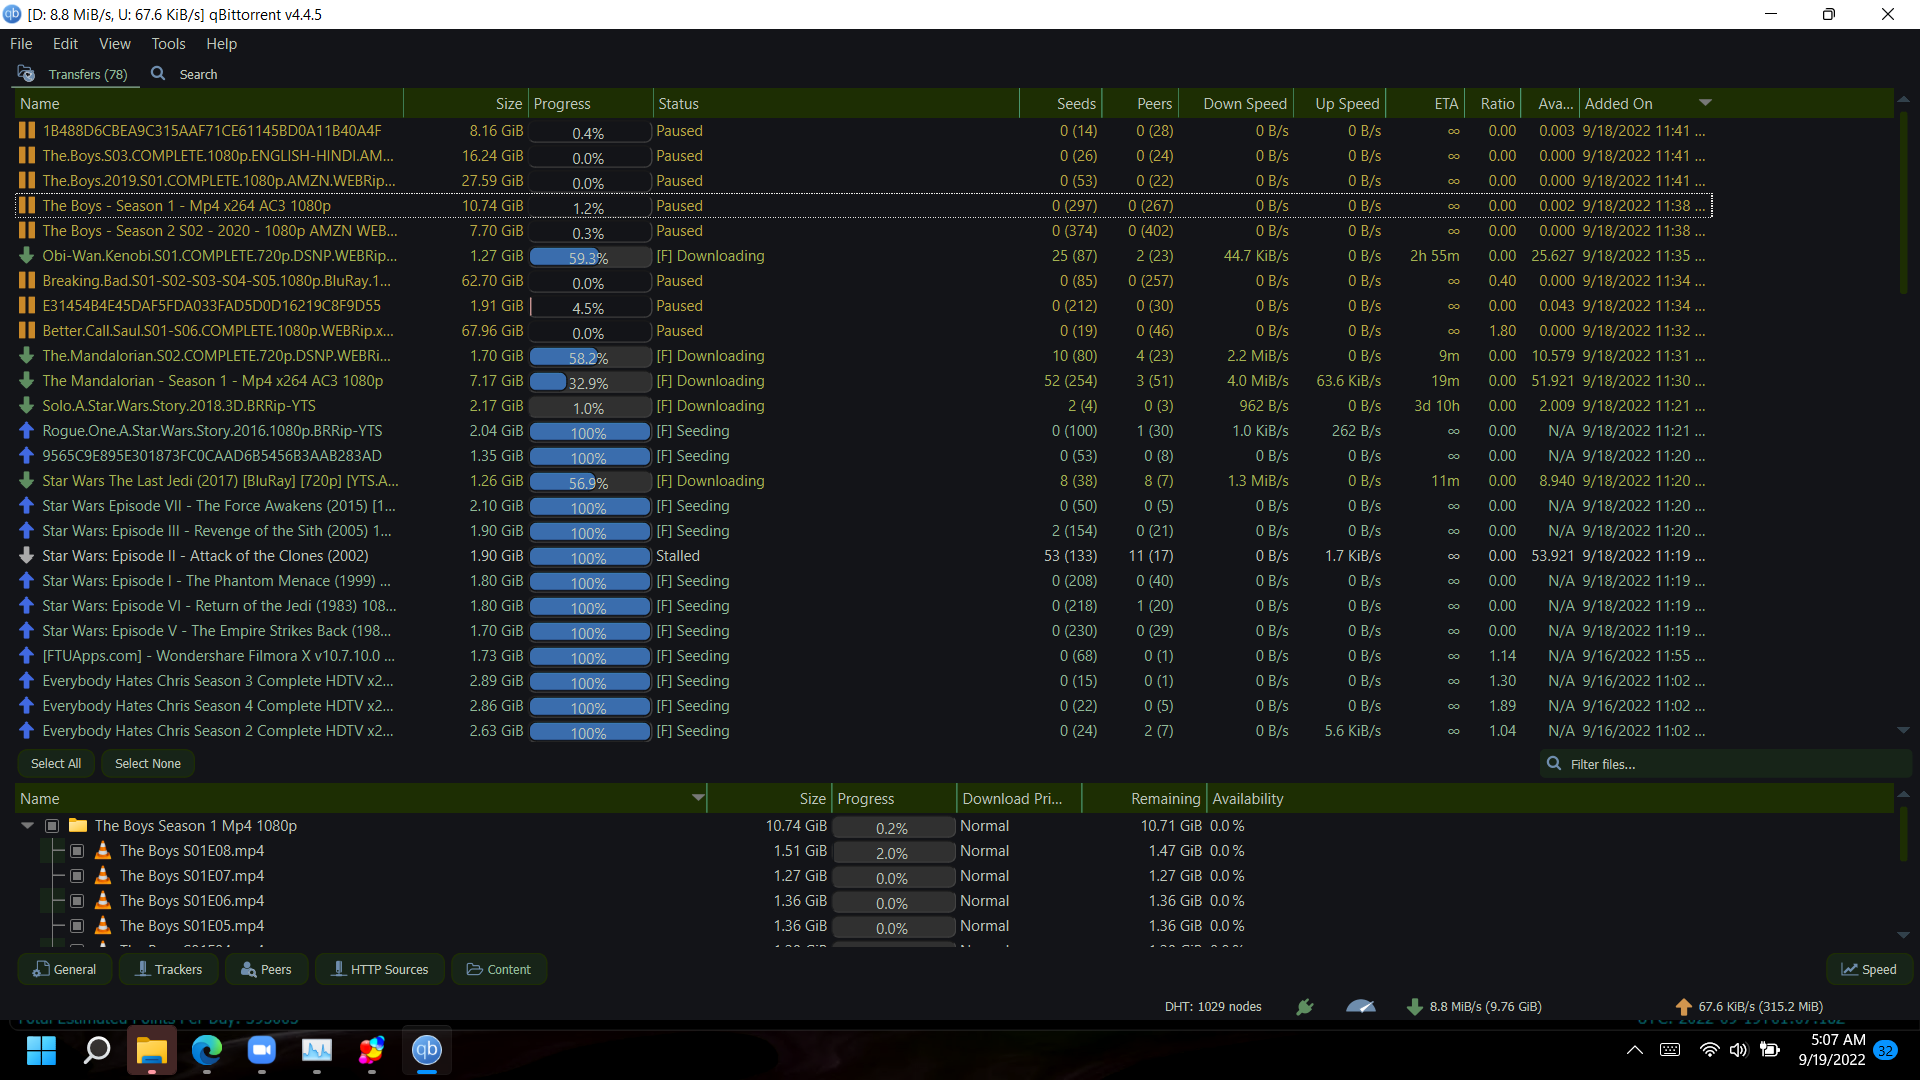
Task: Toggle checkbox for The Boys S01E08.mp4
Action: (77, 851)
